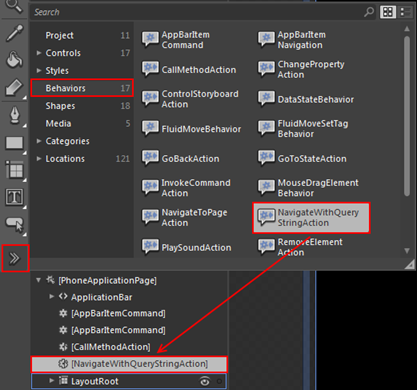
Task: Select PlaySoundAction behavior asset
Action: click(187, 247)
